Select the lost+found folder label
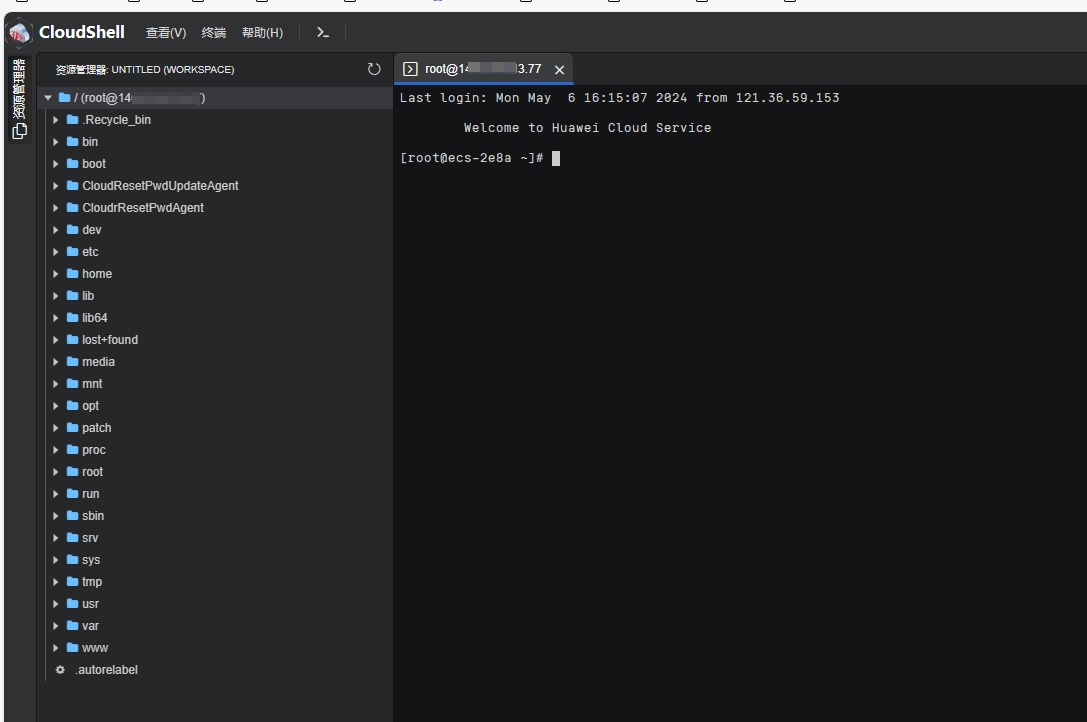1087x722 pixels. 110,340
